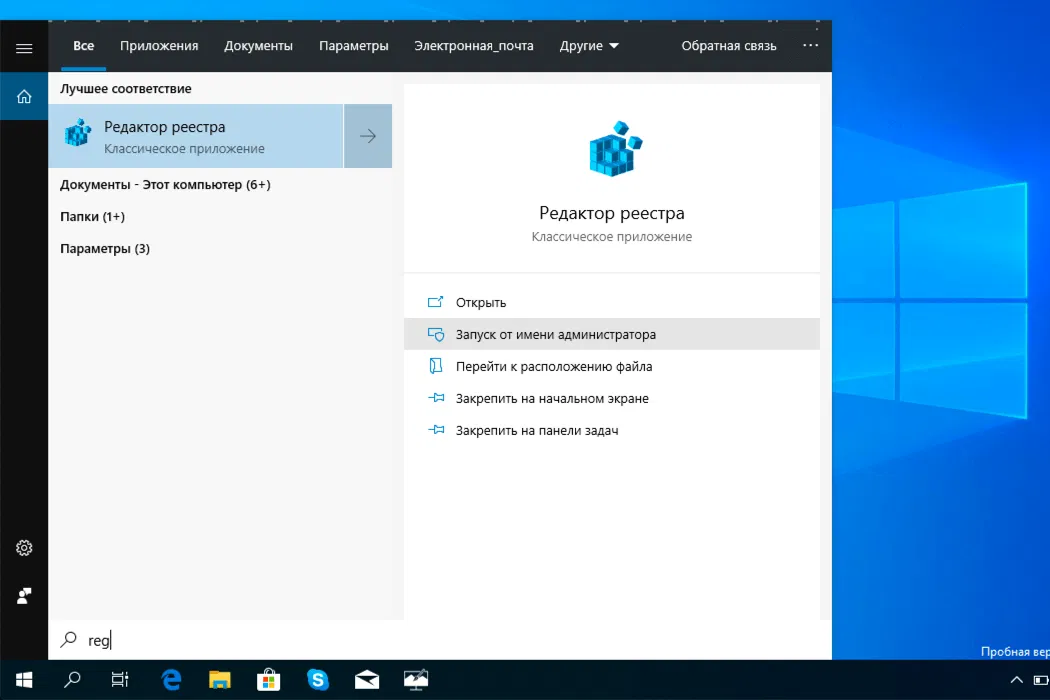Click Закрепить на панели задач
Image resolution: width=1050 pixels, height=700 pixels.
click(x=612, y=431)
